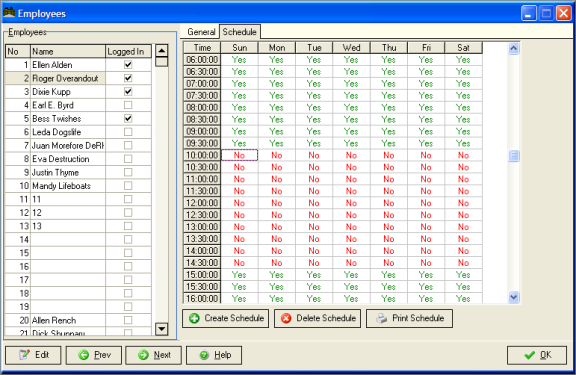Select the 15:00:00 Friday Yes cell
Viewport: 576px width, 375px height.
[426, 275]
